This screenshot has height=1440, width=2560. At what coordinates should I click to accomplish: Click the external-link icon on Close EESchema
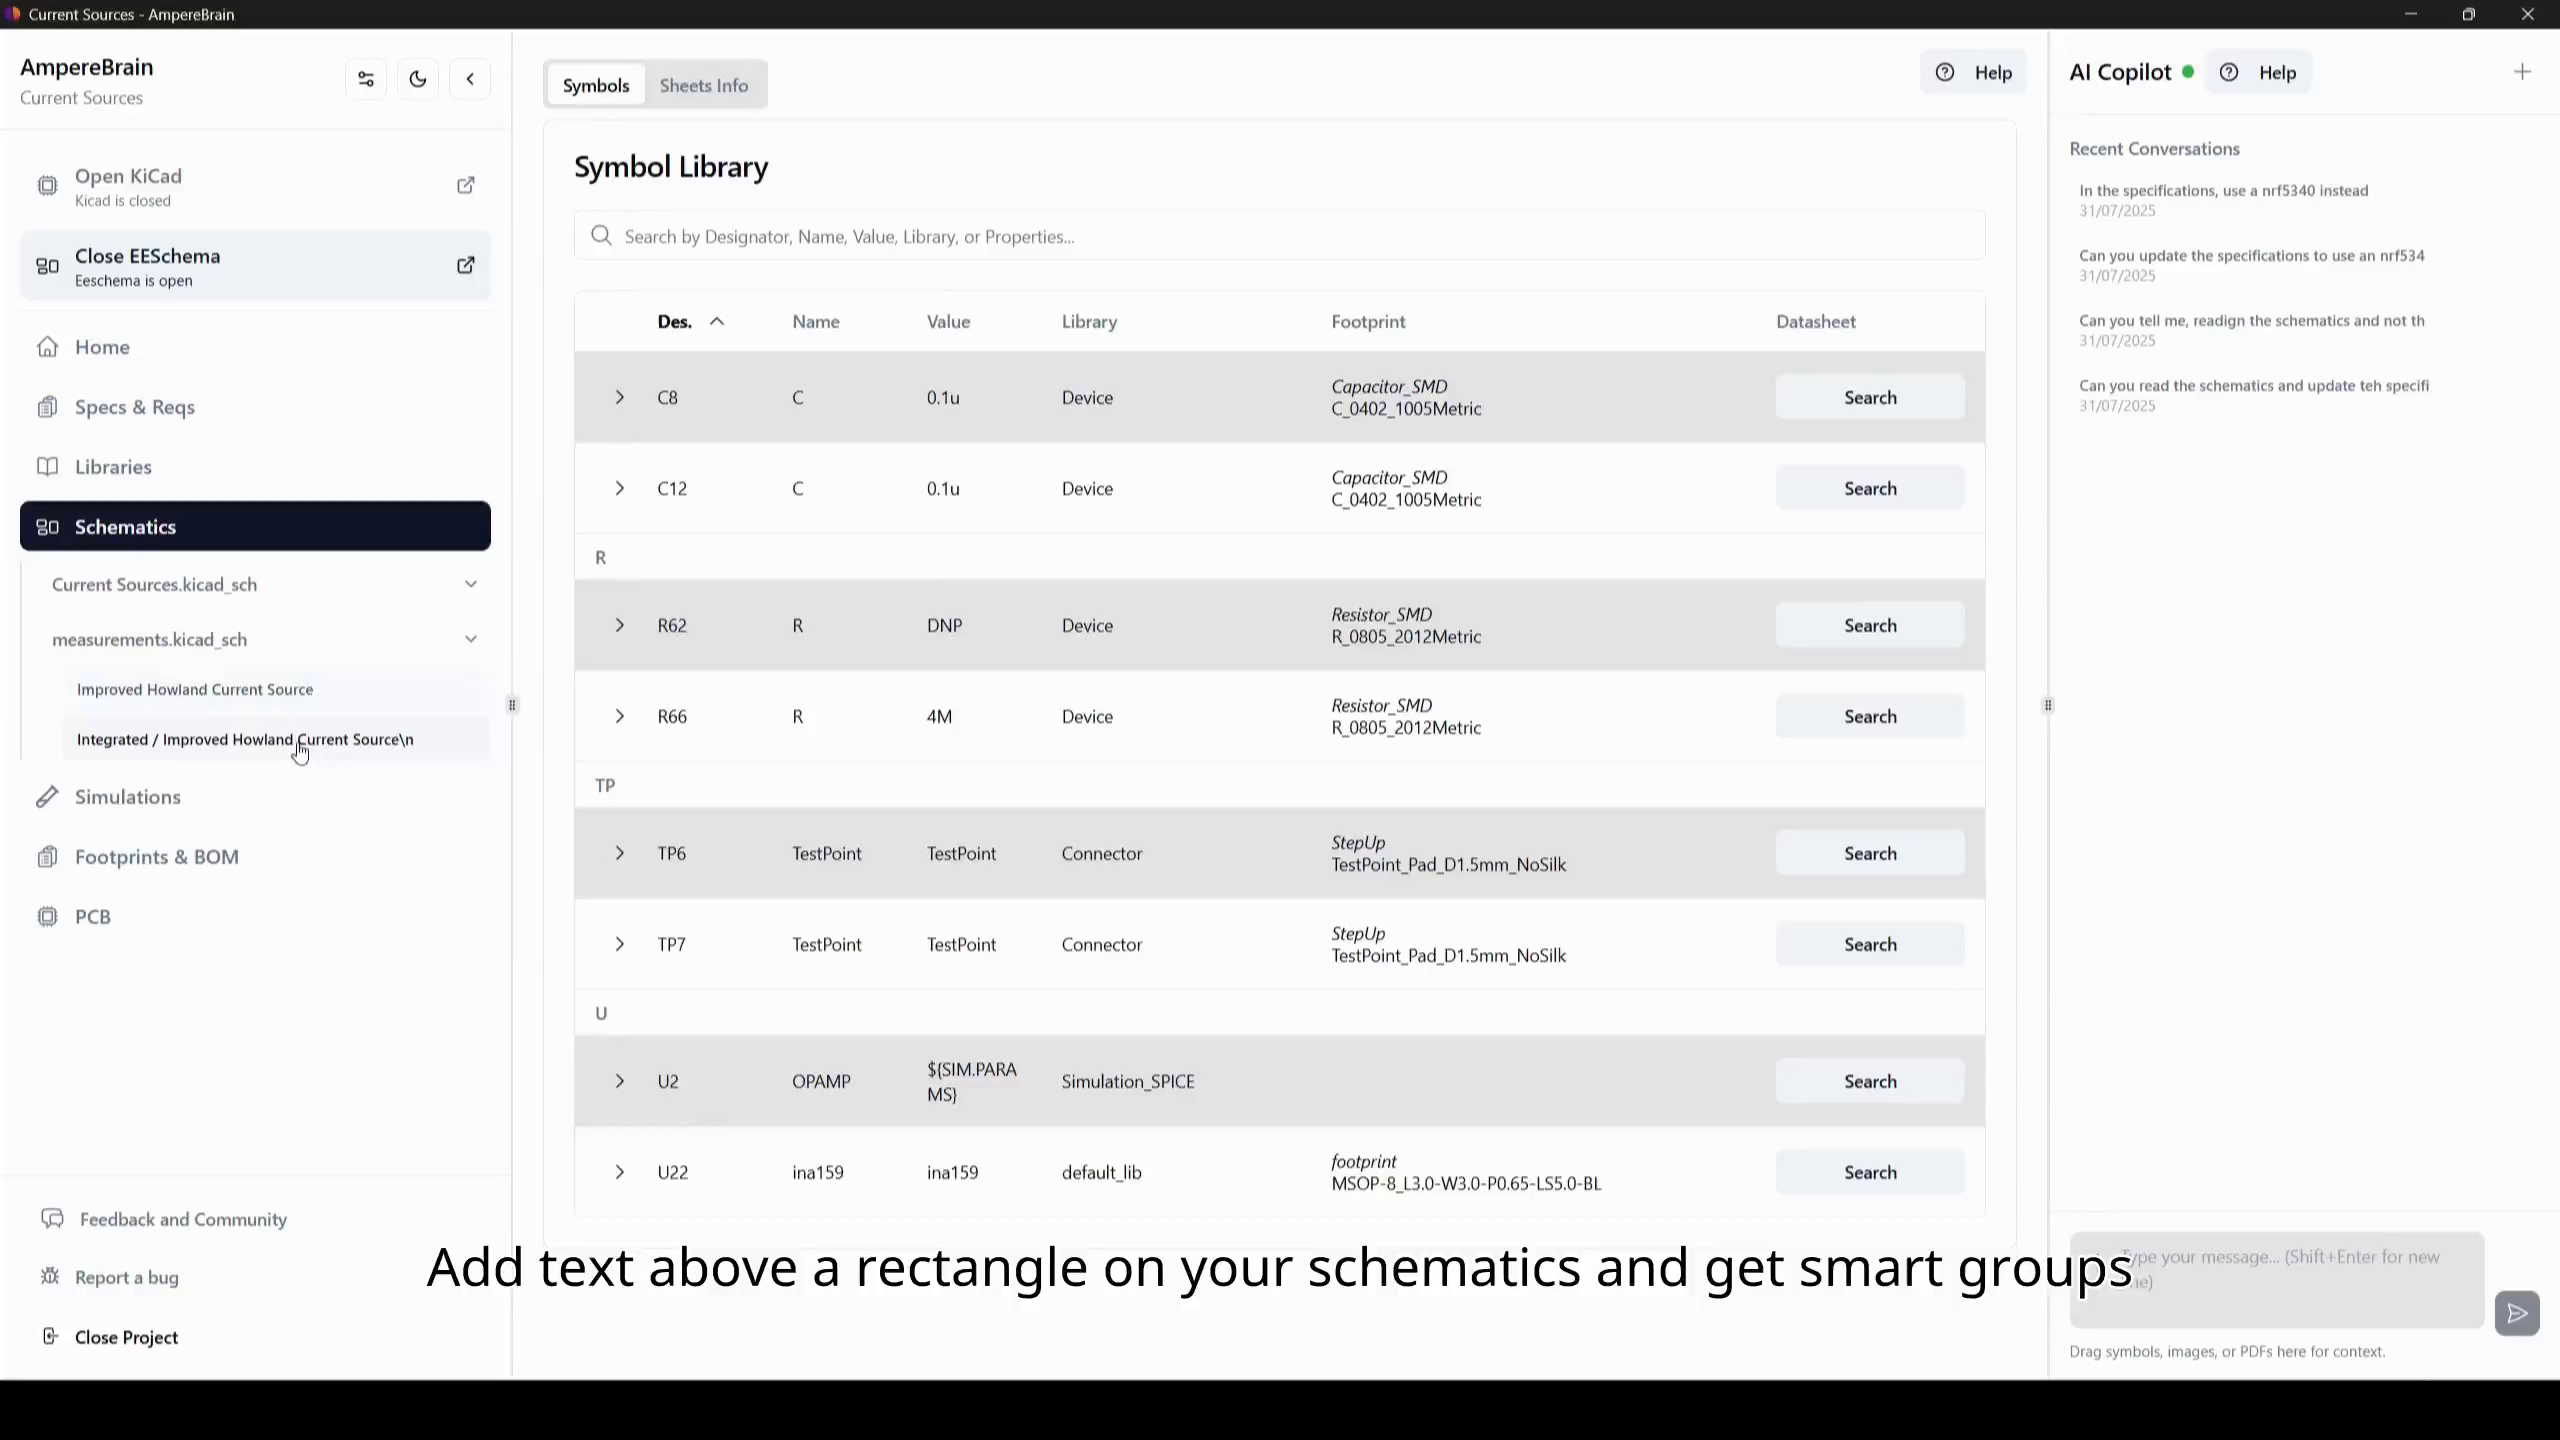coord(466,266)
